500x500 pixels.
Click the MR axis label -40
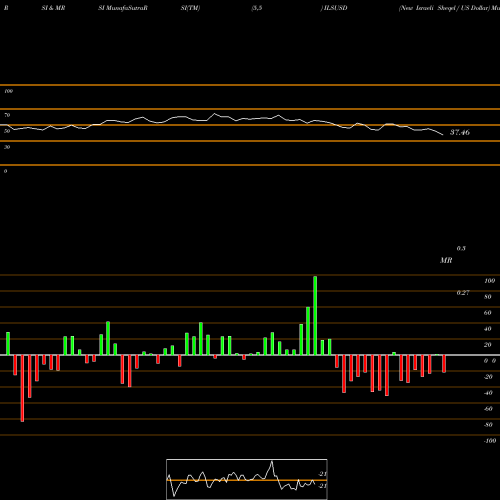[x=488, y=393]
